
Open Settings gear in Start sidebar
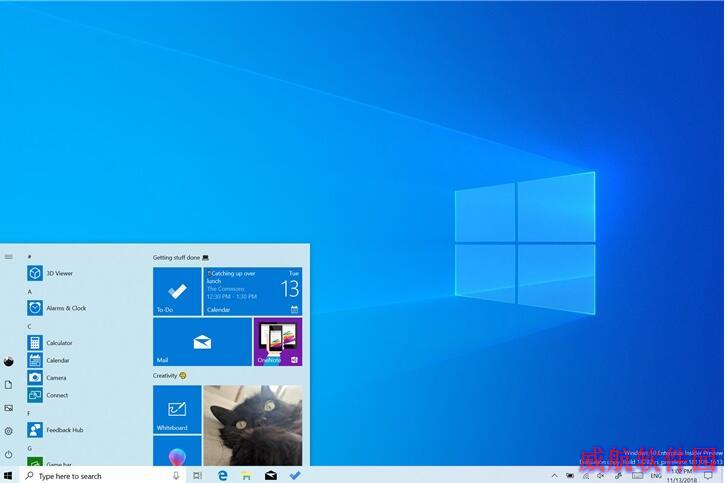point(8,431)
